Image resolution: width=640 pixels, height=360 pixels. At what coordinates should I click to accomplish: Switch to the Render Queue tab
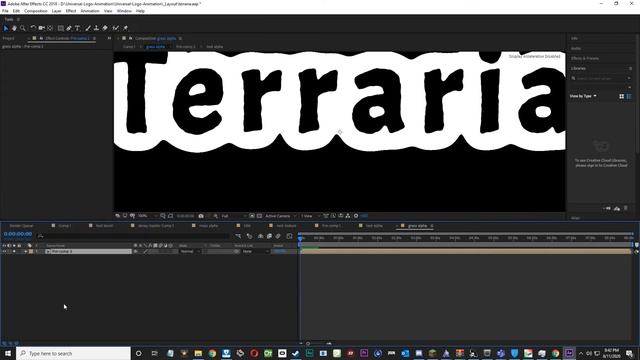pyautogui.click(x=21, y=226)
